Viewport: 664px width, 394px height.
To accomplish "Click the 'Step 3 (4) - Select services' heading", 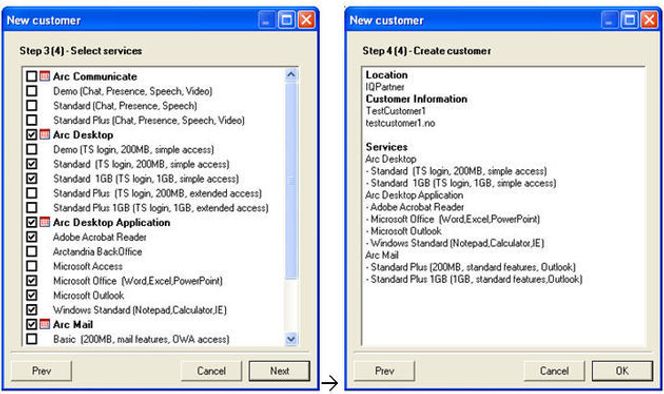I will click(x=80, y=51).
